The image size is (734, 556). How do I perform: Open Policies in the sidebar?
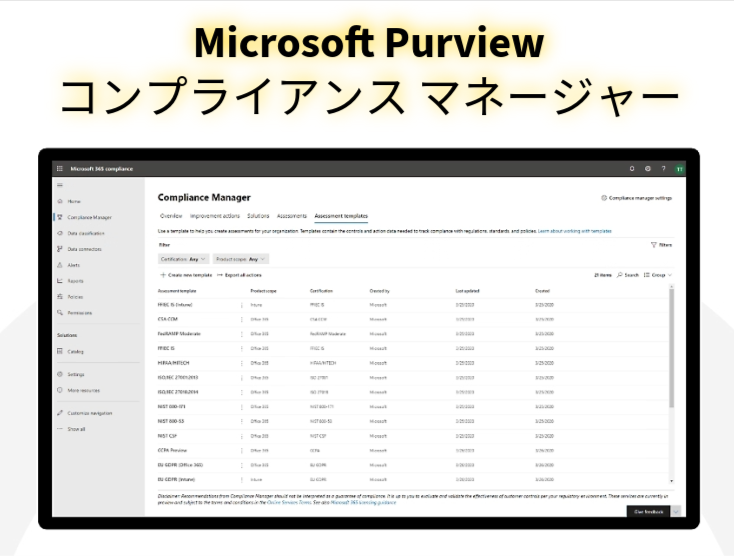click(75, 297)
